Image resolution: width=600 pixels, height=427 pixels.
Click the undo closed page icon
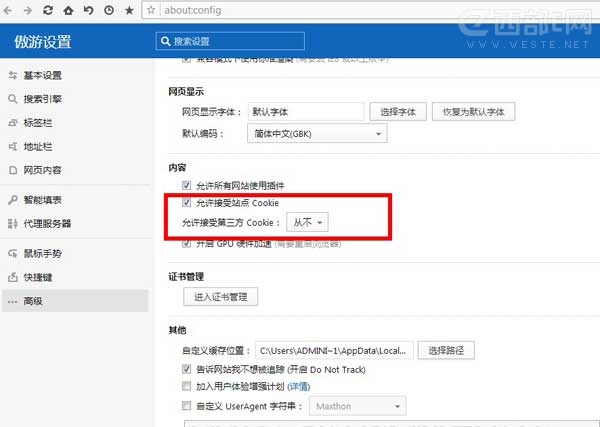click(x=88, y=10)
